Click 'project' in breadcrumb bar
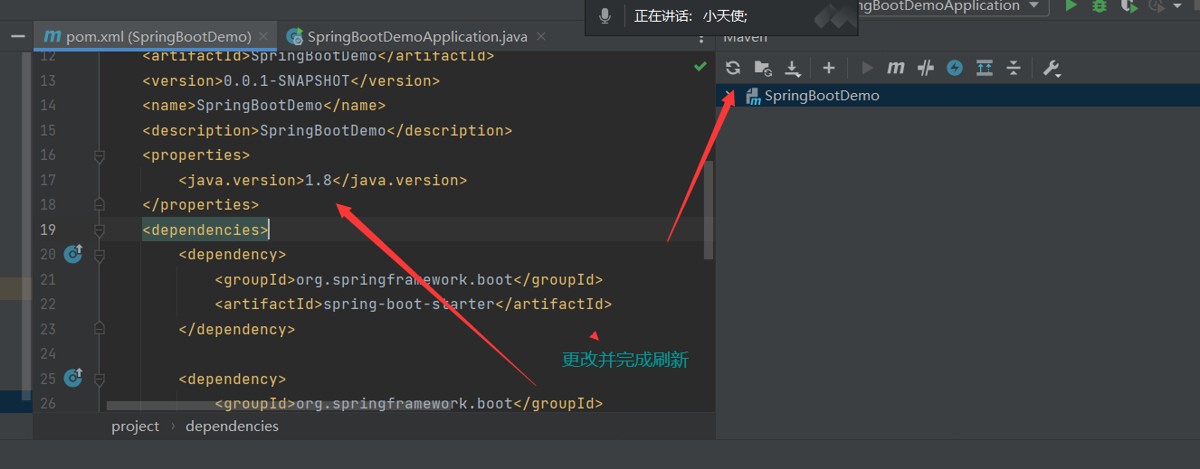Screen dimensions: 1200x469 [135, 426]
